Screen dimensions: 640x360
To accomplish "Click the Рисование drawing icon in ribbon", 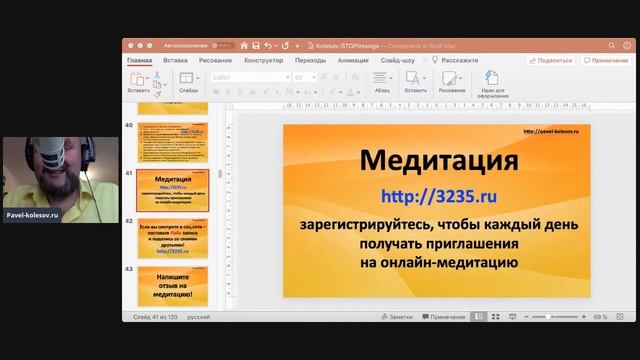I will tap(449, 78).
